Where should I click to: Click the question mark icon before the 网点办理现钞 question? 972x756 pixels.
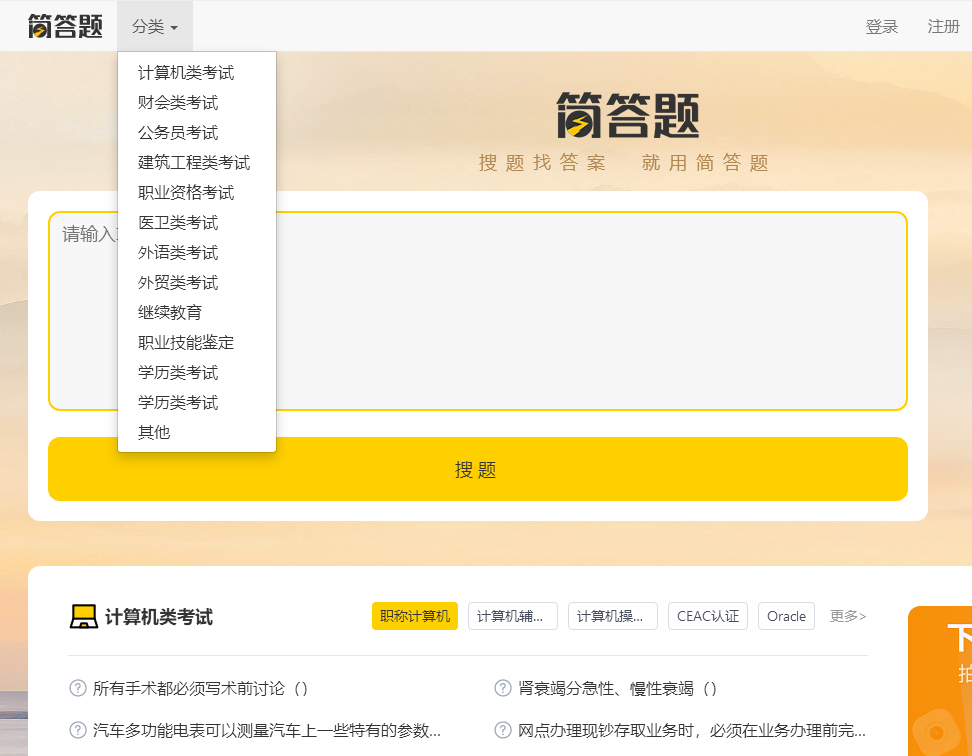click(x=501, y=728)
